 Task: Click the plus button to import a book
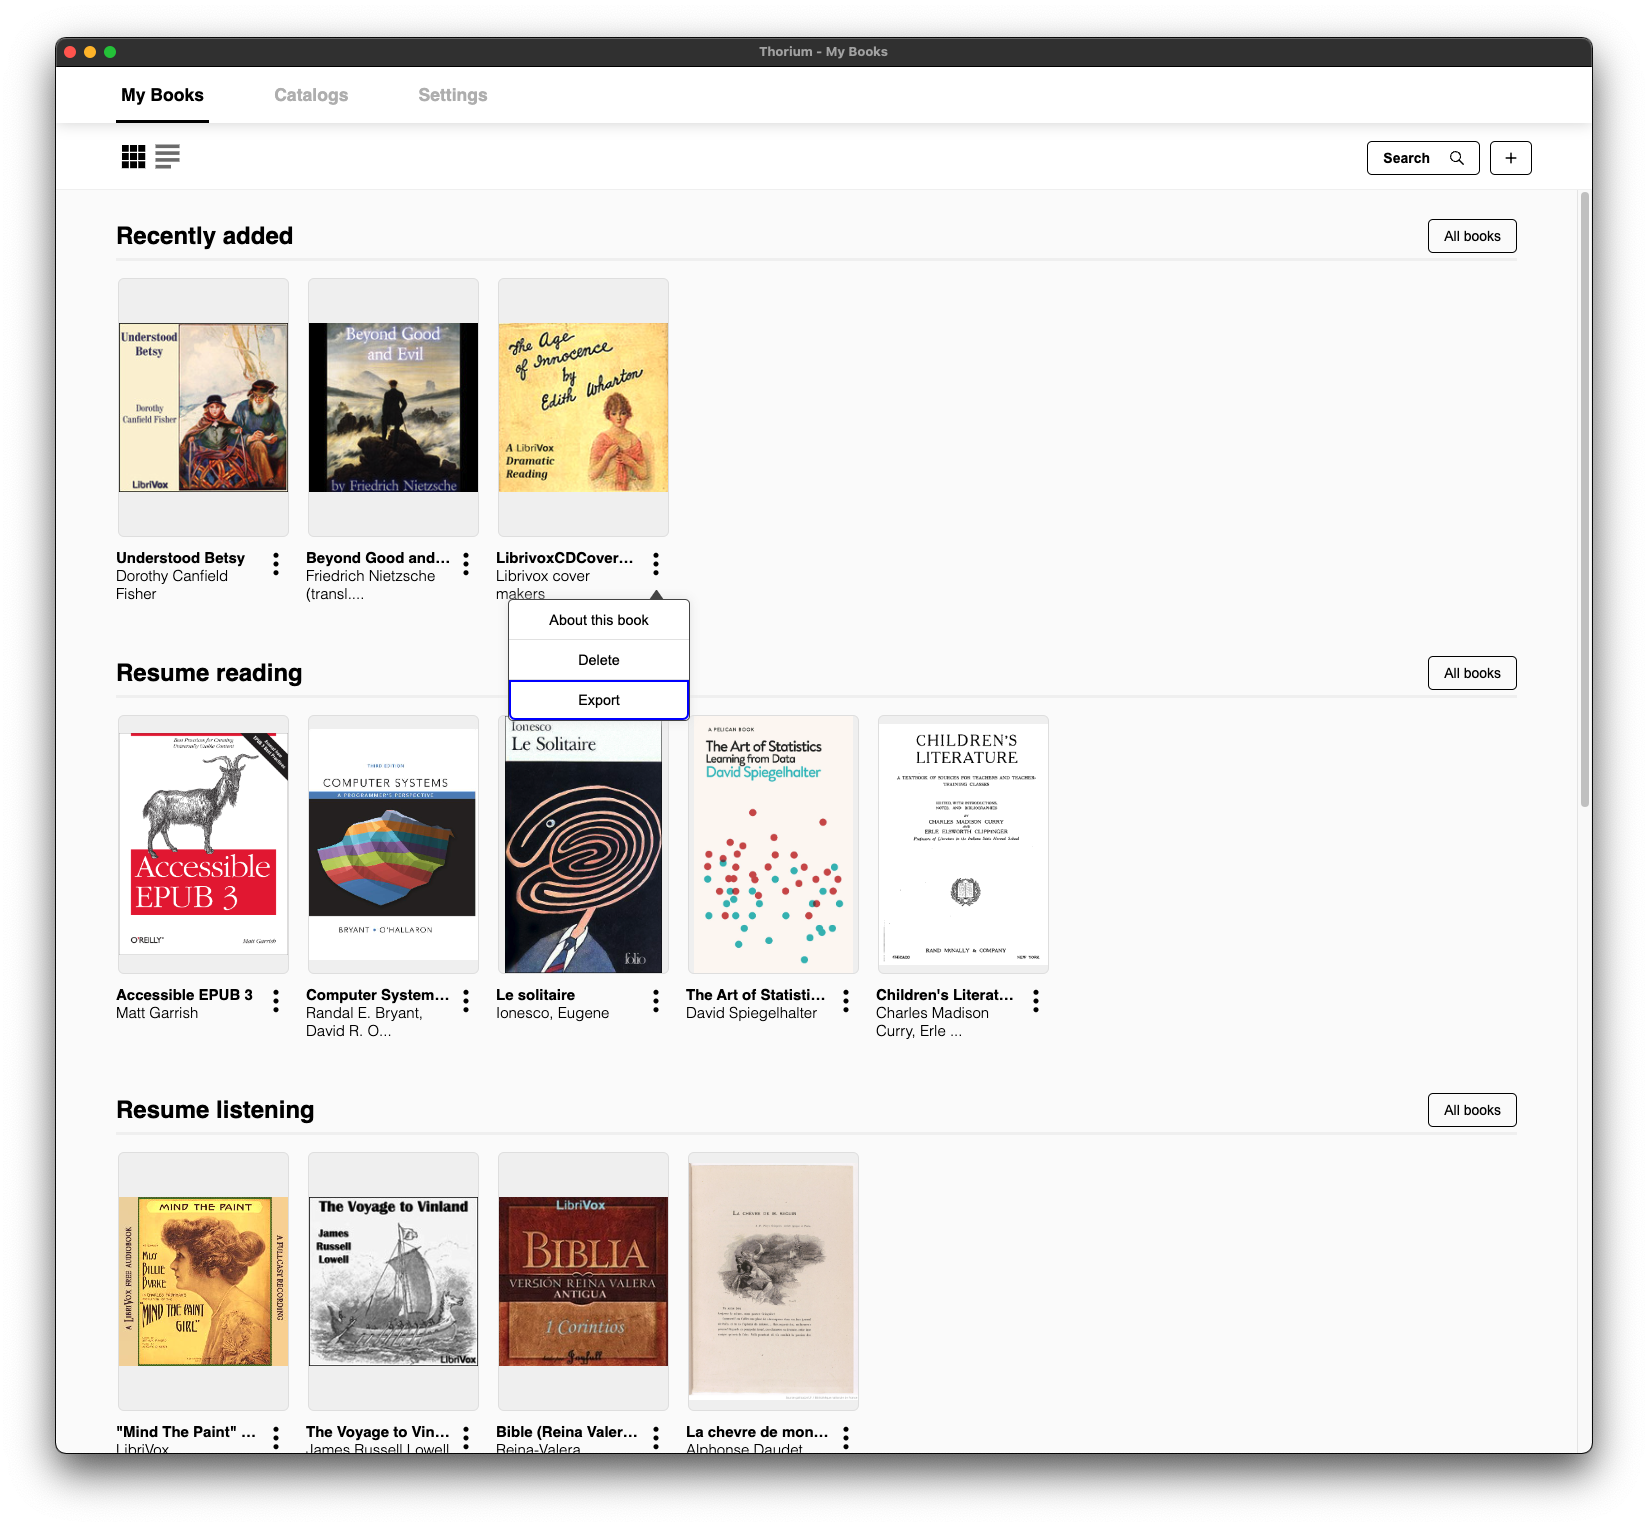tap(1510, 158)
